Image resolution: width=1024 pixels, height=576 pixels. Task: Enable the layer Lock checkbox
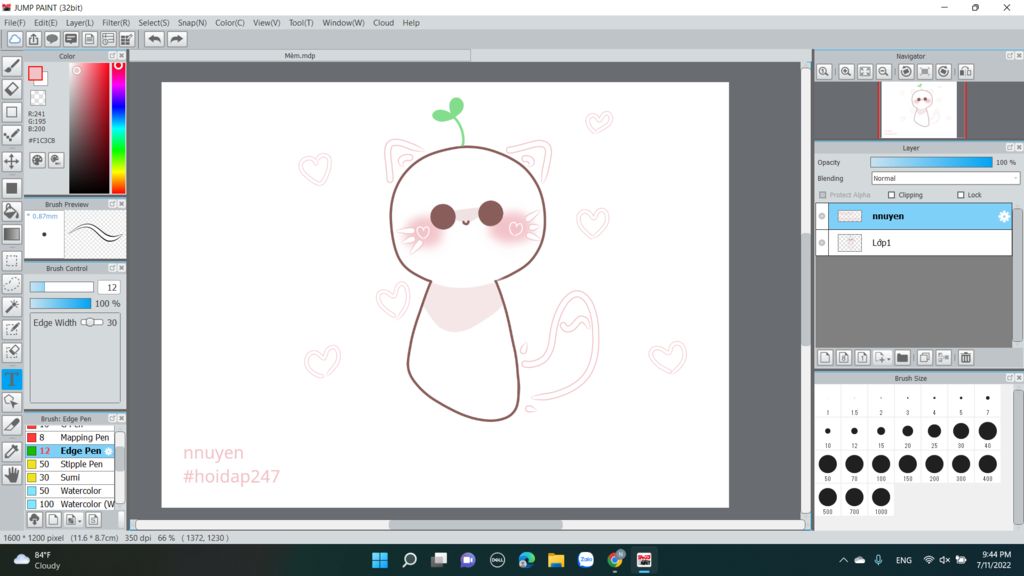(x=961, y=195)
